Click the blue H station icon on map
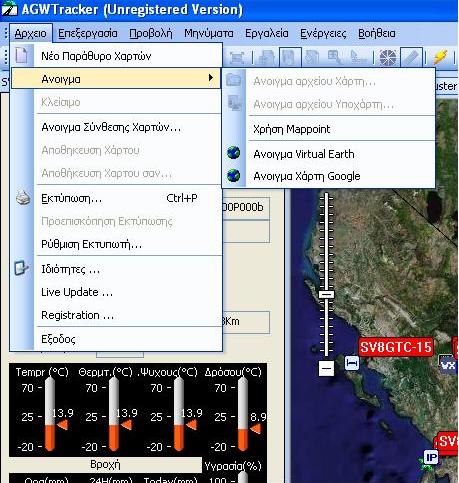 pyautogui.click(x=352, y=363)
